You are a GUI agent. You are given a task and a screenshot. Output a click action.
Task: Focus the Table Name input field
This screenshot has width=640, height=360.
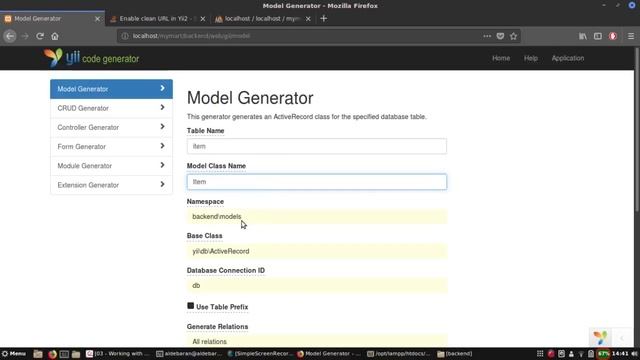(x=317, y=146)
